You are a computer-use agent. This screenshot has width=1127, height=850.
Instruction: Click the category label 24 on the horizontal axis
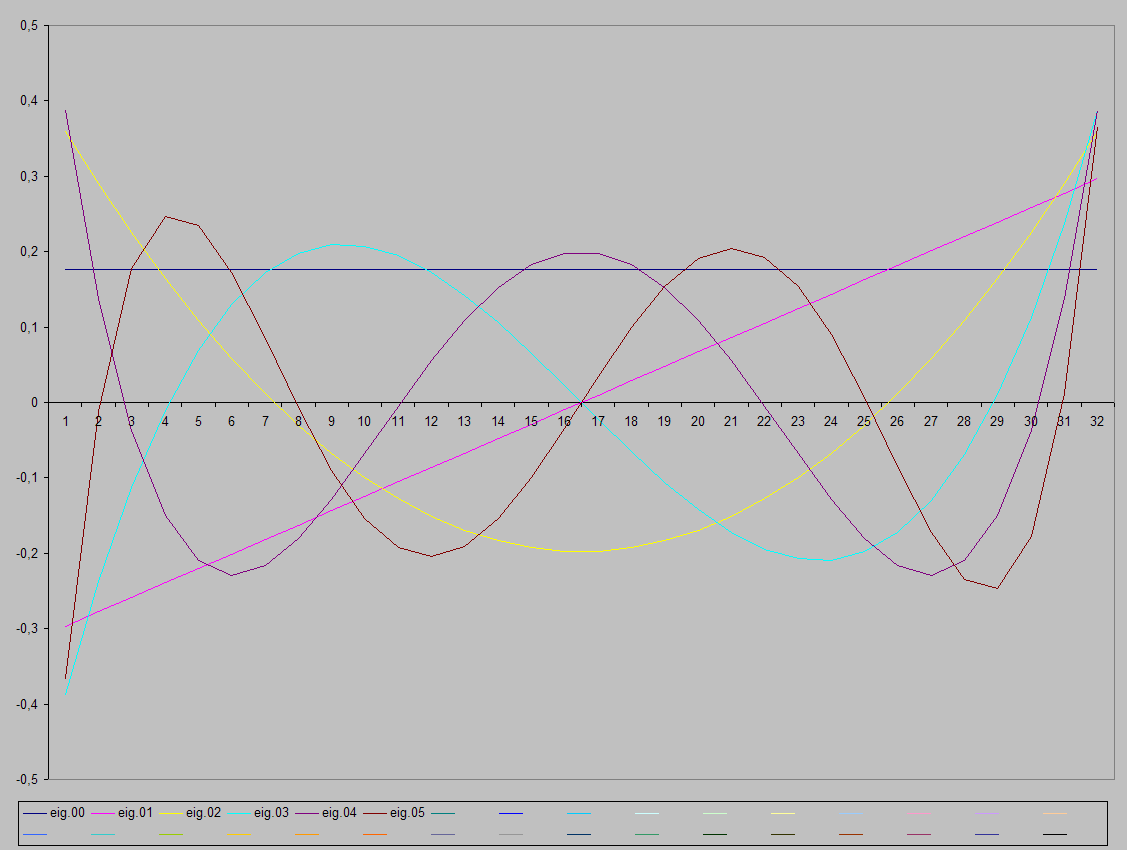831,422
